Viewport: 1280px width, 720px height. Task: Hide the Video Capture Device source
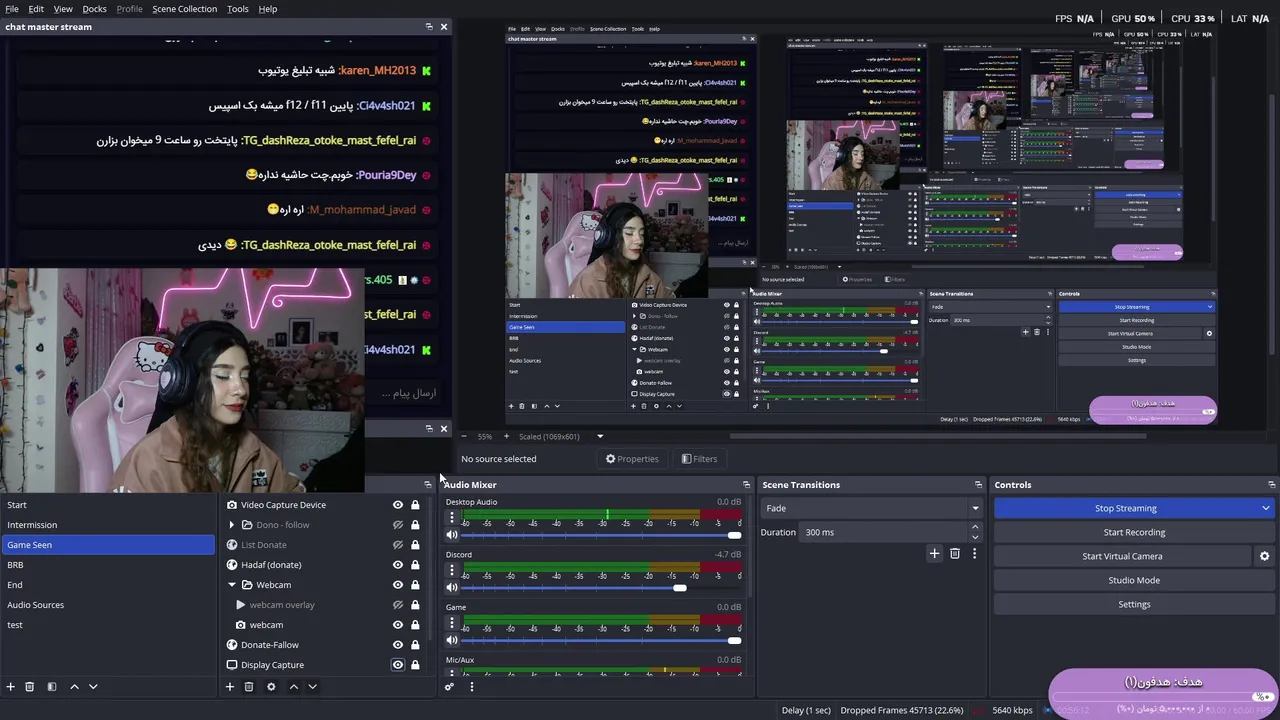click(398, 505)
